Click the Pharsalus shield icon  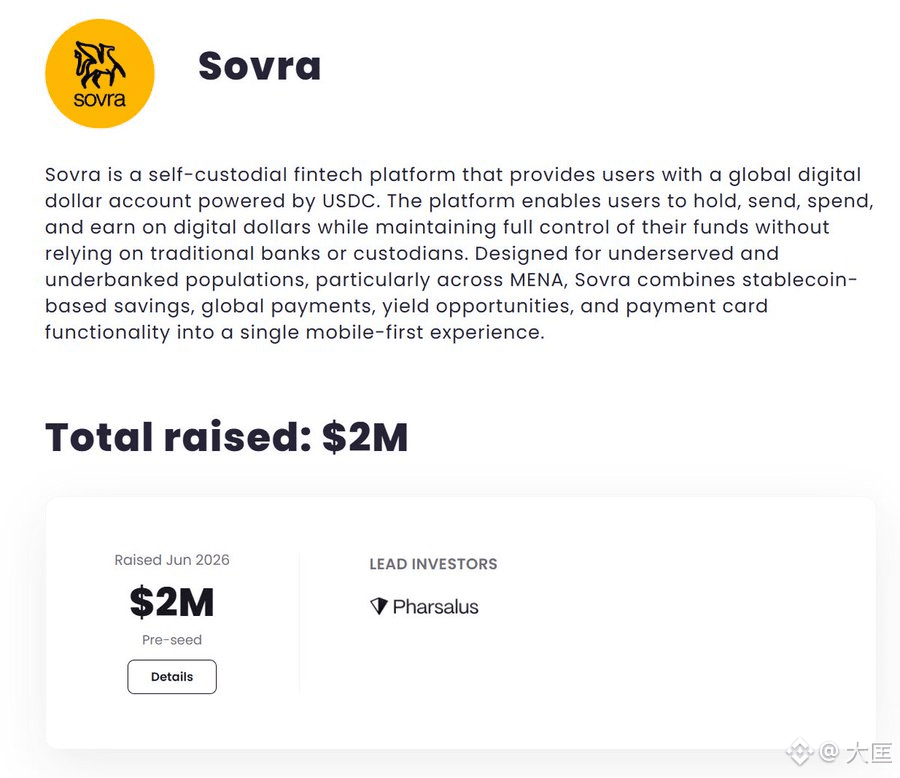pyautogui.click(x=379, y=606)
